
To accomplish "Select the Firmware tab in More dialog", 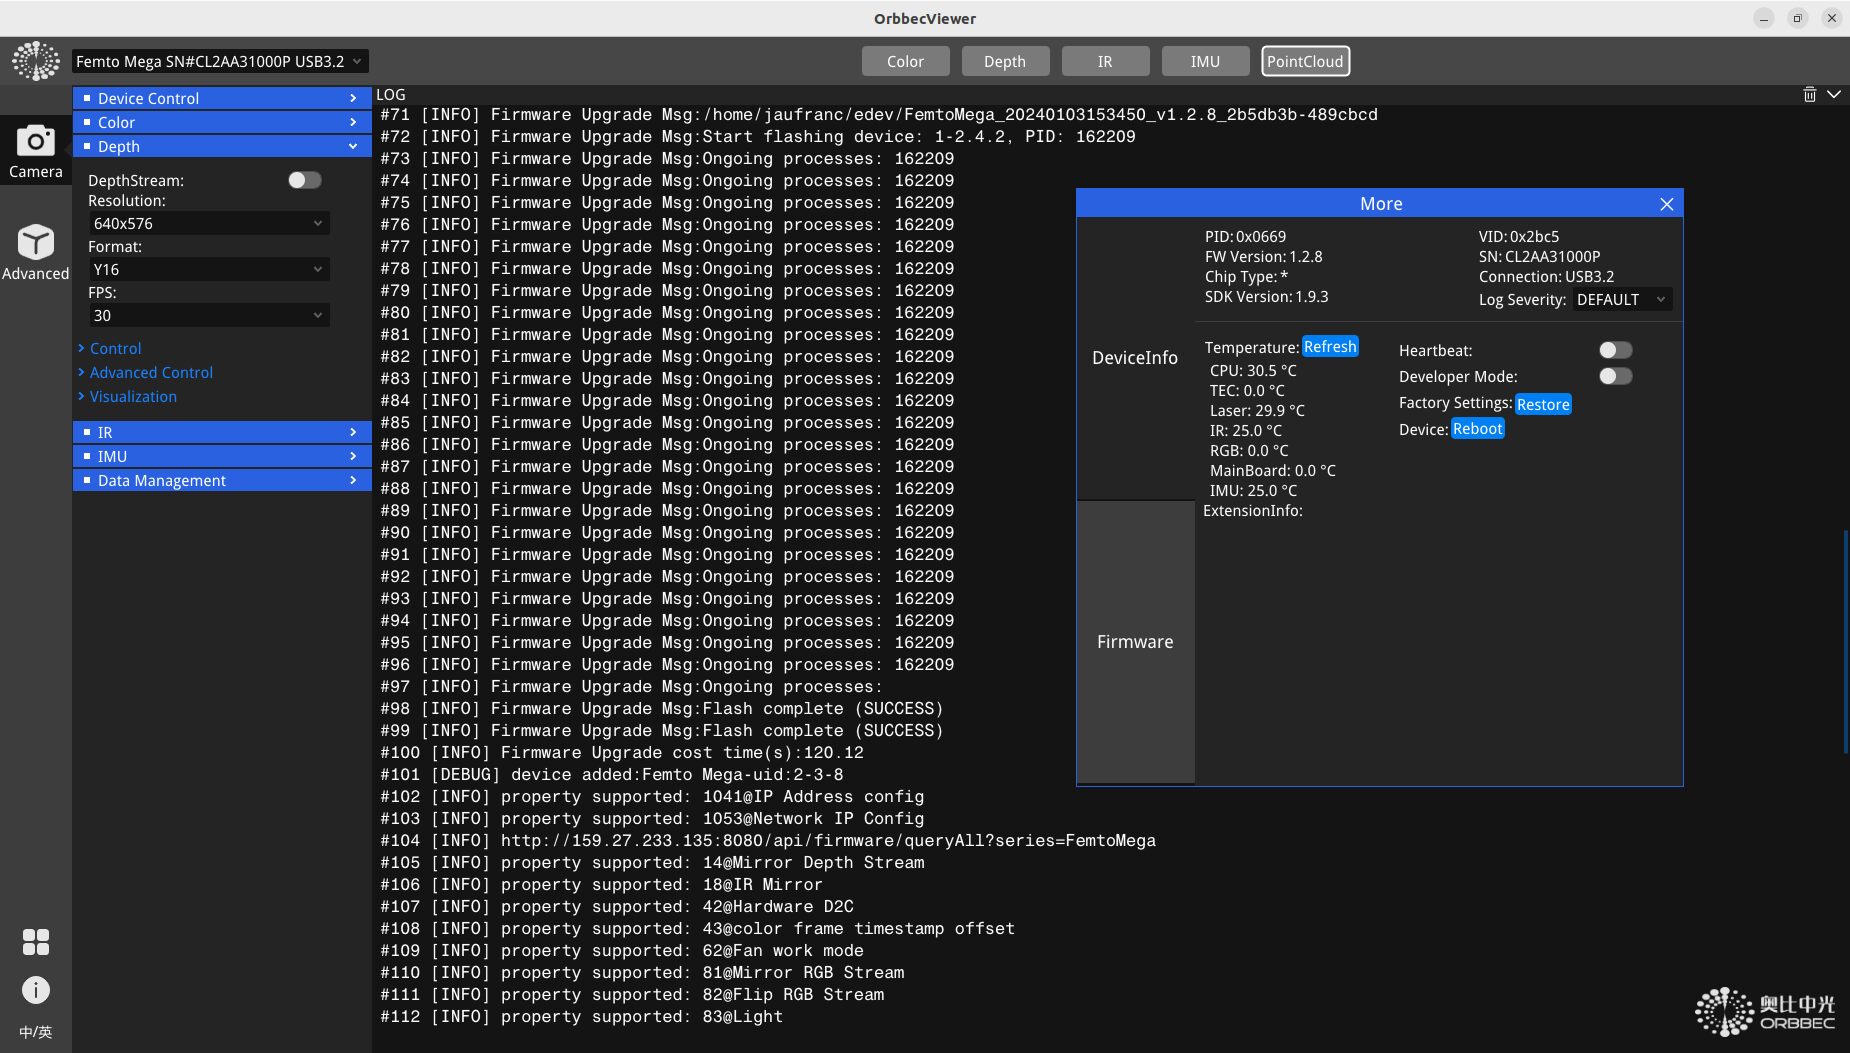I will tap(1135, 642).
